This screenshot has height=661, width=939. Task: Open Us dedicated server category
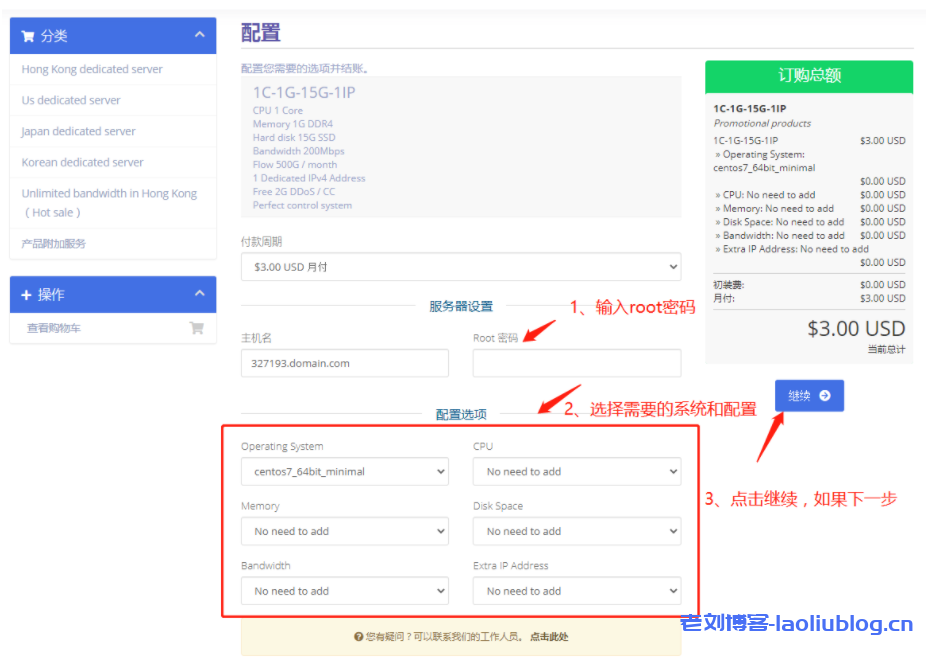pyautogui.click(x=71, y=100)
